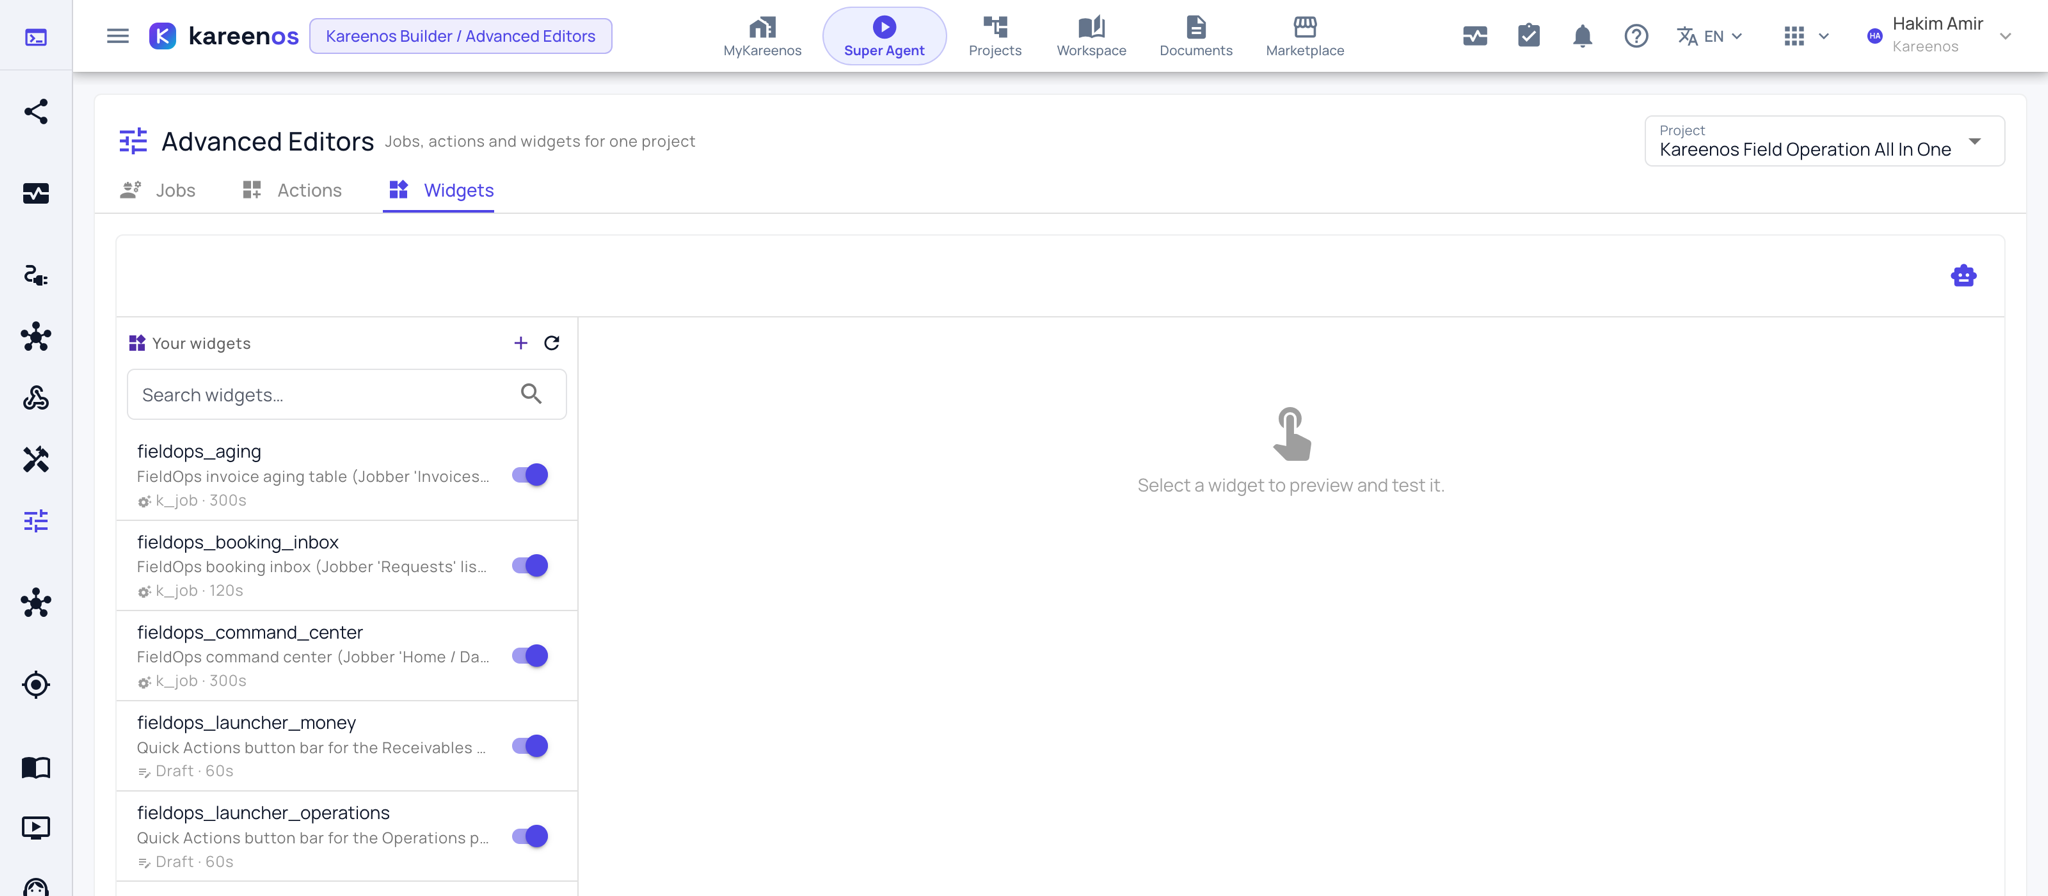Open Documents in top navigation

point(1196,36)
